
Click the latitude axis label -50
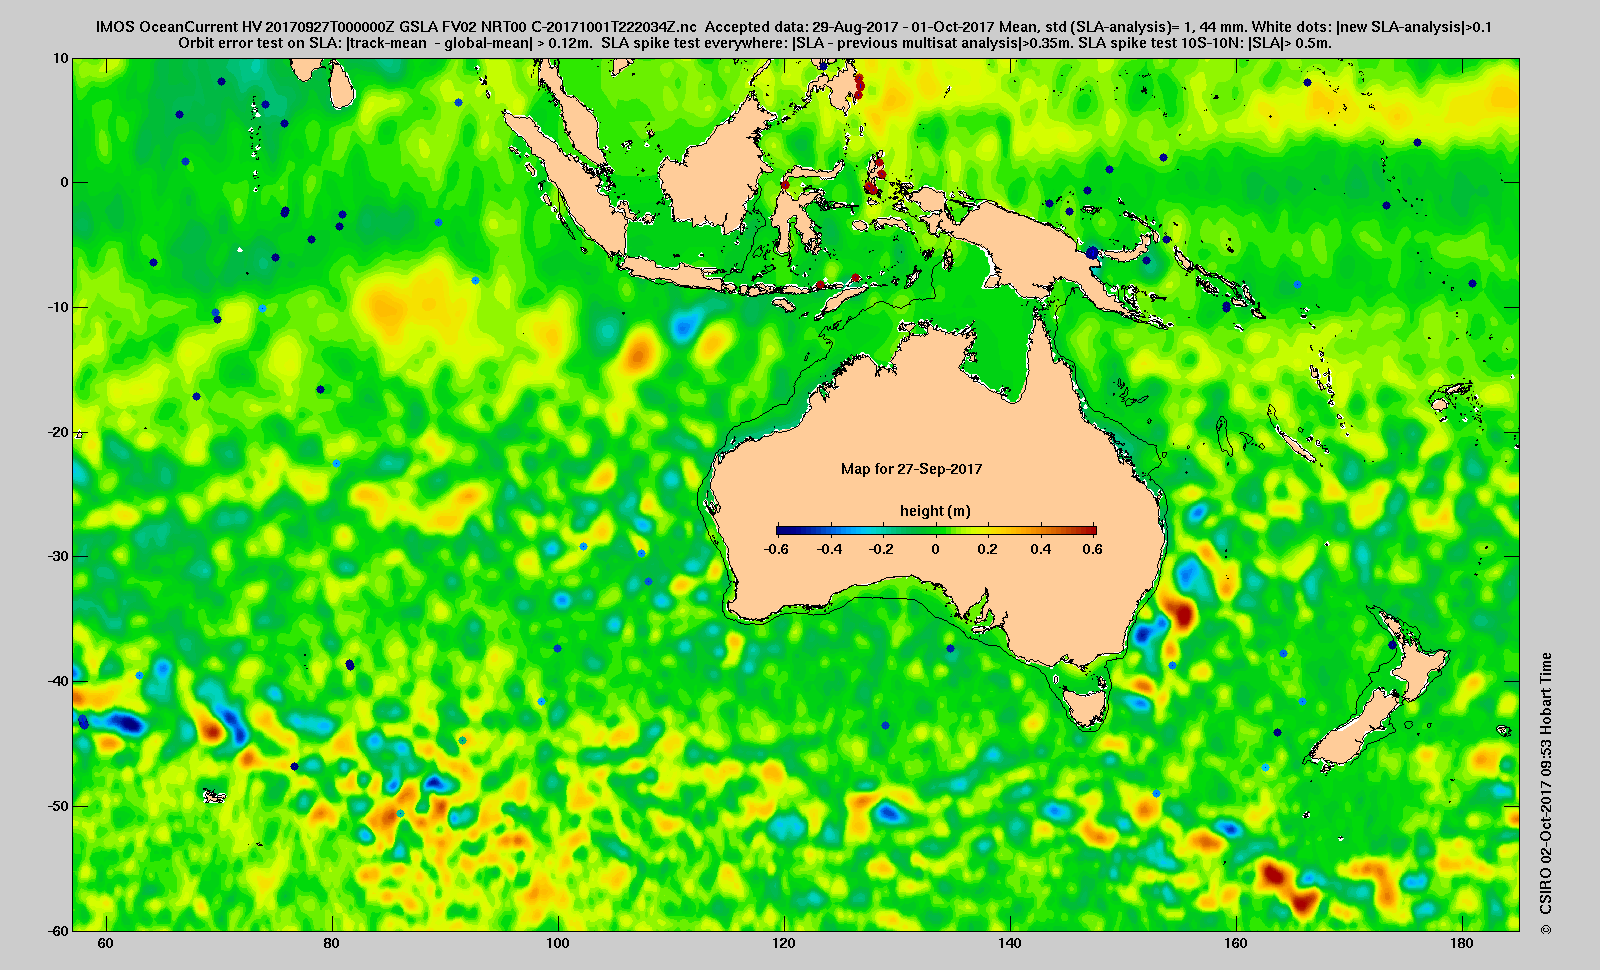pos(58,806)
